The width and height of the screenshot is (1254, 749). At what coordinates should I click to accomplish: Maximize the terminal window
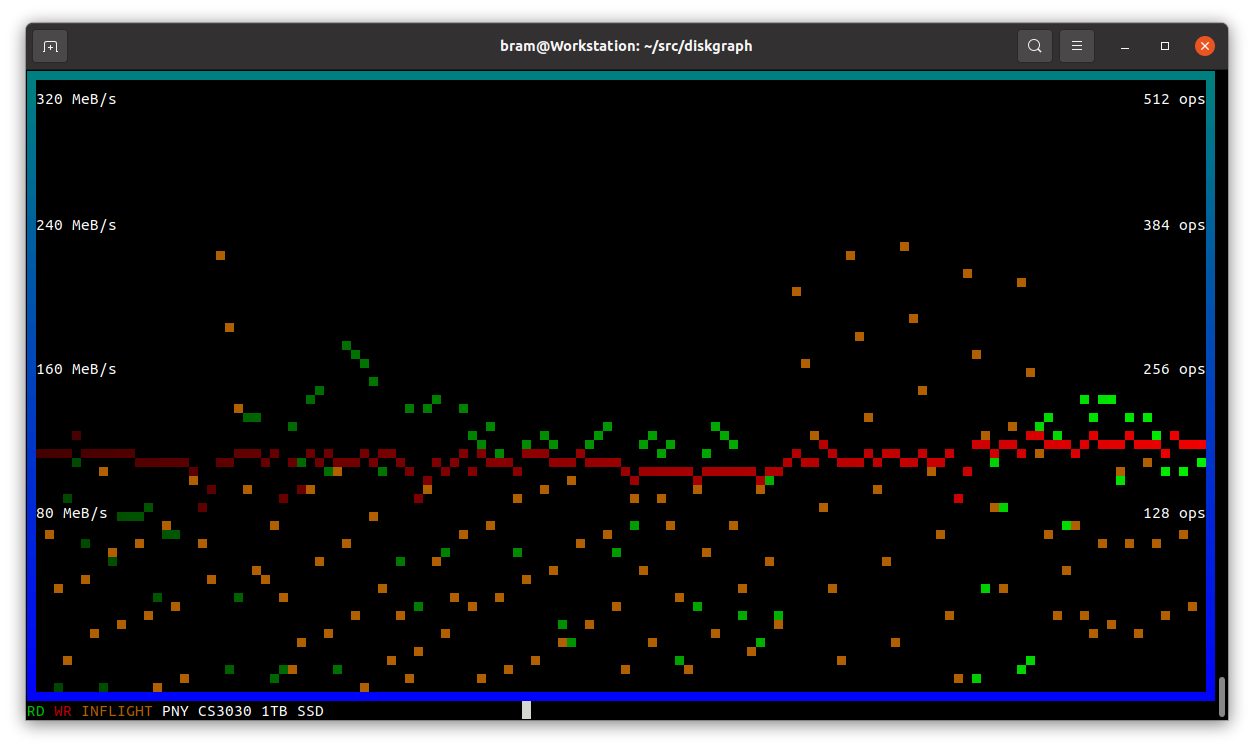point(1165,46)
